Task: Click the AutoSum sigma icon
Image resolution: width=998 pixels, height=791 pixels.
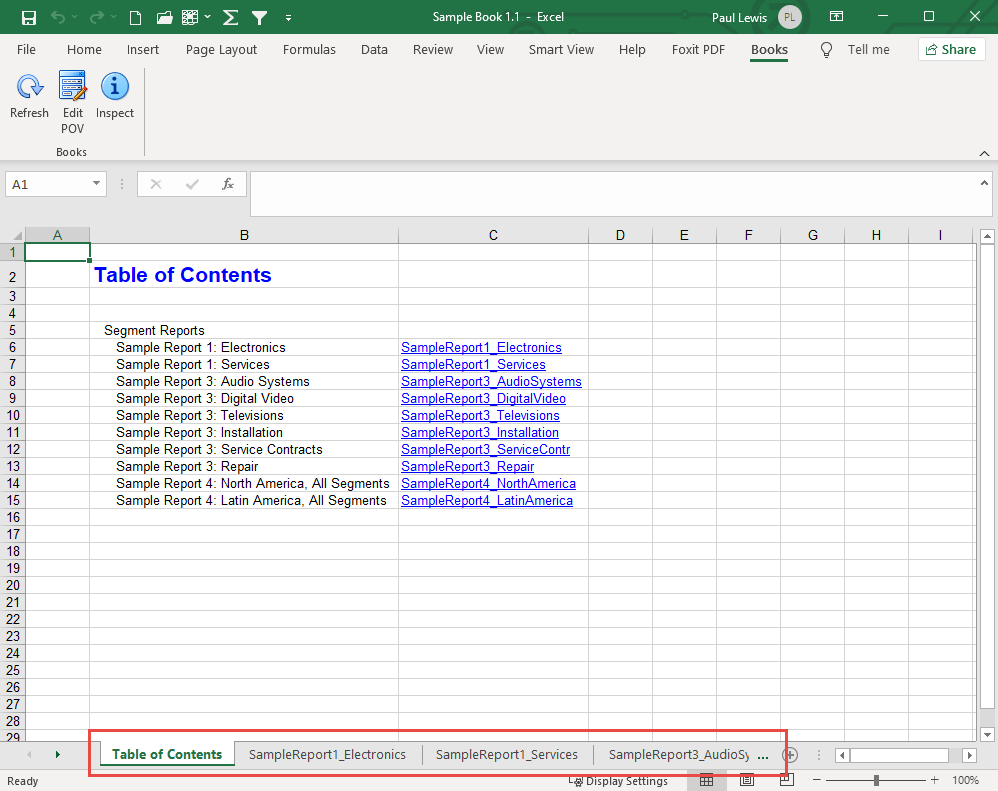Action: pos(230,17)
